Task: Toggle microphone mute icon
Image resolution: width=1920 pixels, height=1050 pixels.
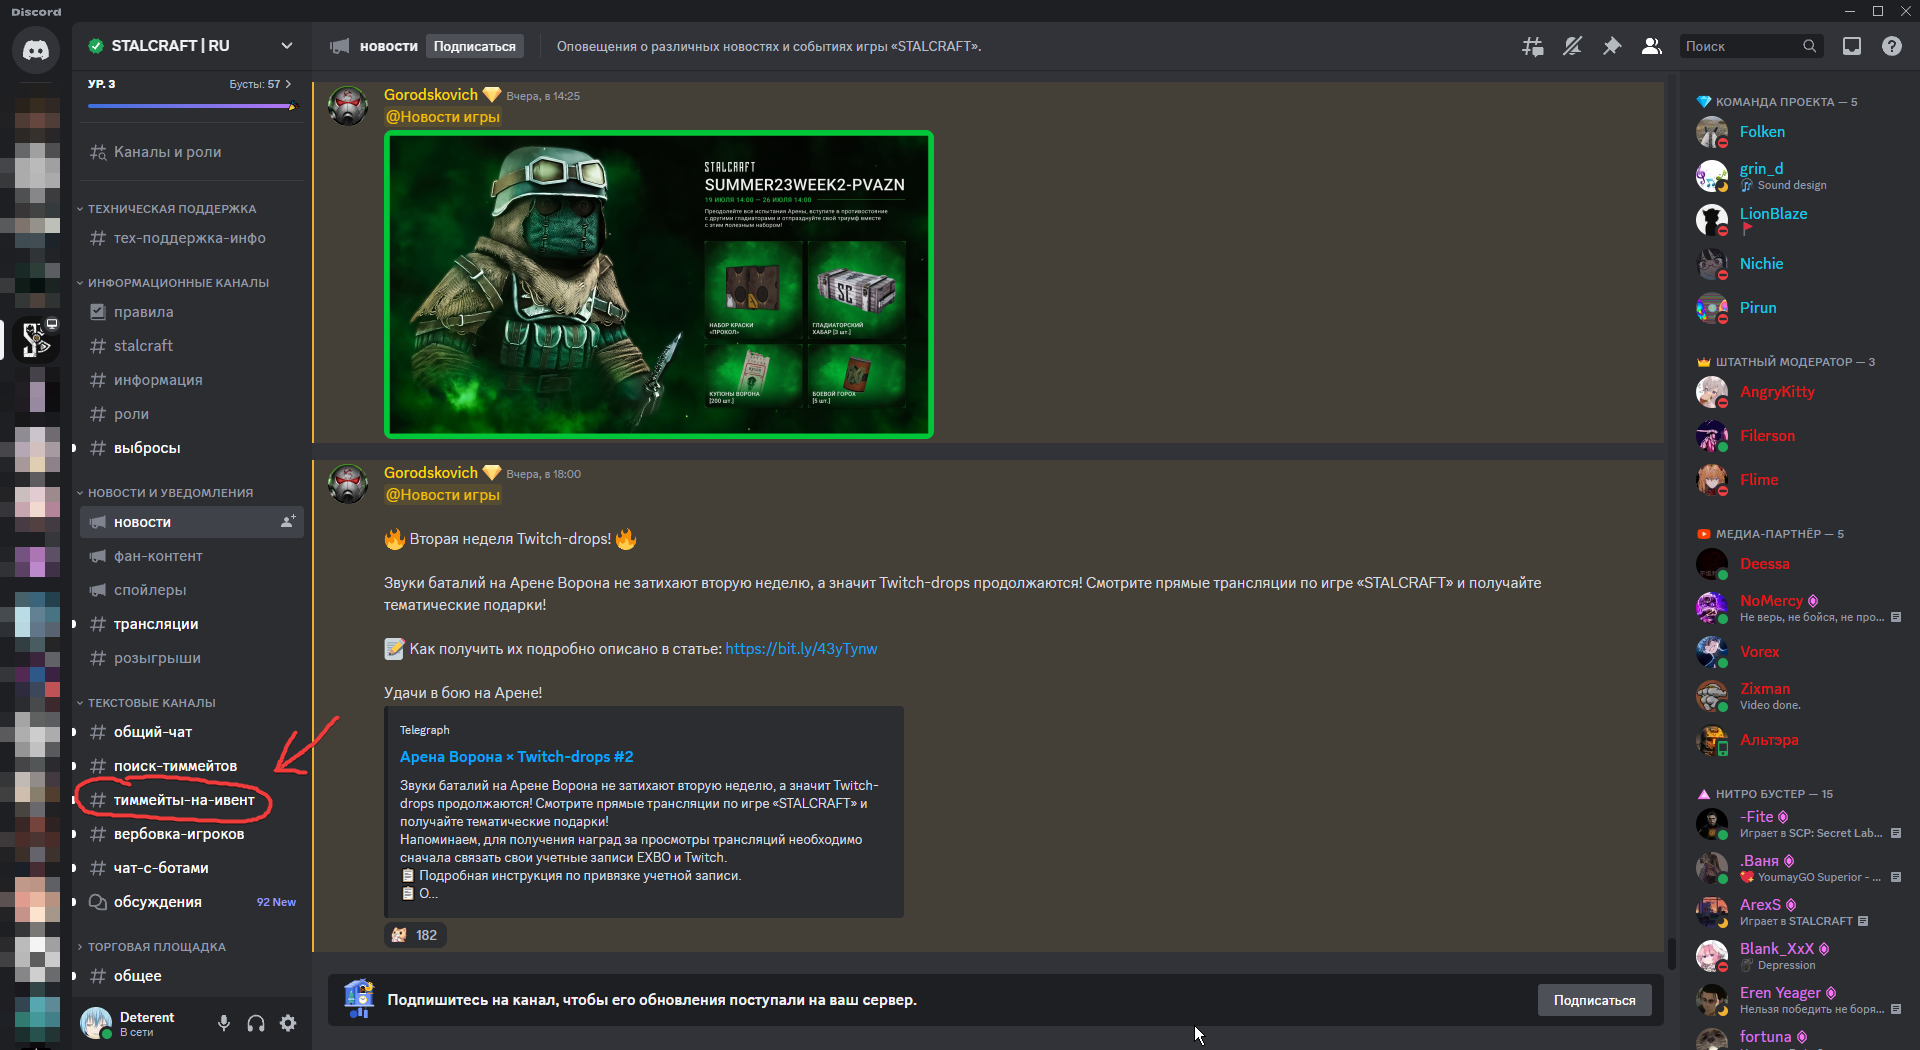Action: click(224, 1023)
